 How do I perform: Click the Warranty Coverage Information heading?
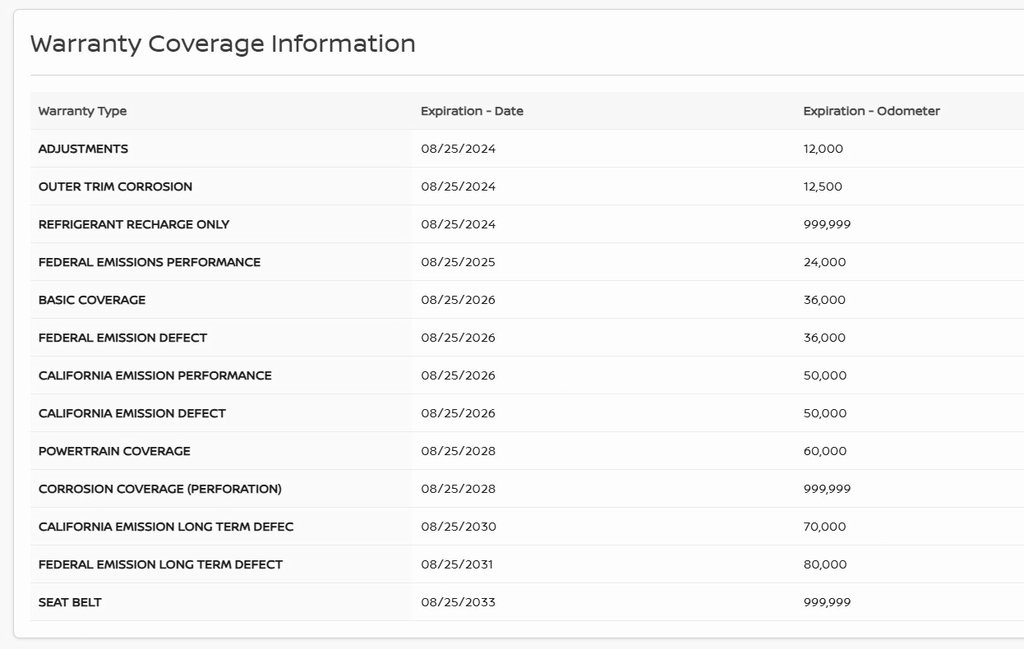(222, 44)
